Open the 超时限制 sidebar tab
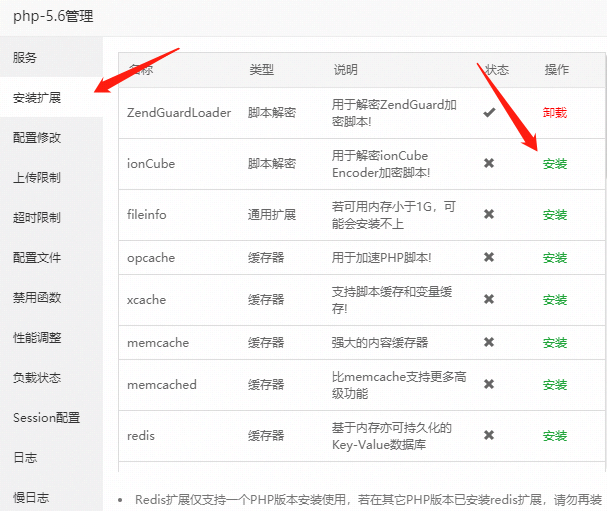The height and width of the screenshot is (511, 607). pos(51,218)
